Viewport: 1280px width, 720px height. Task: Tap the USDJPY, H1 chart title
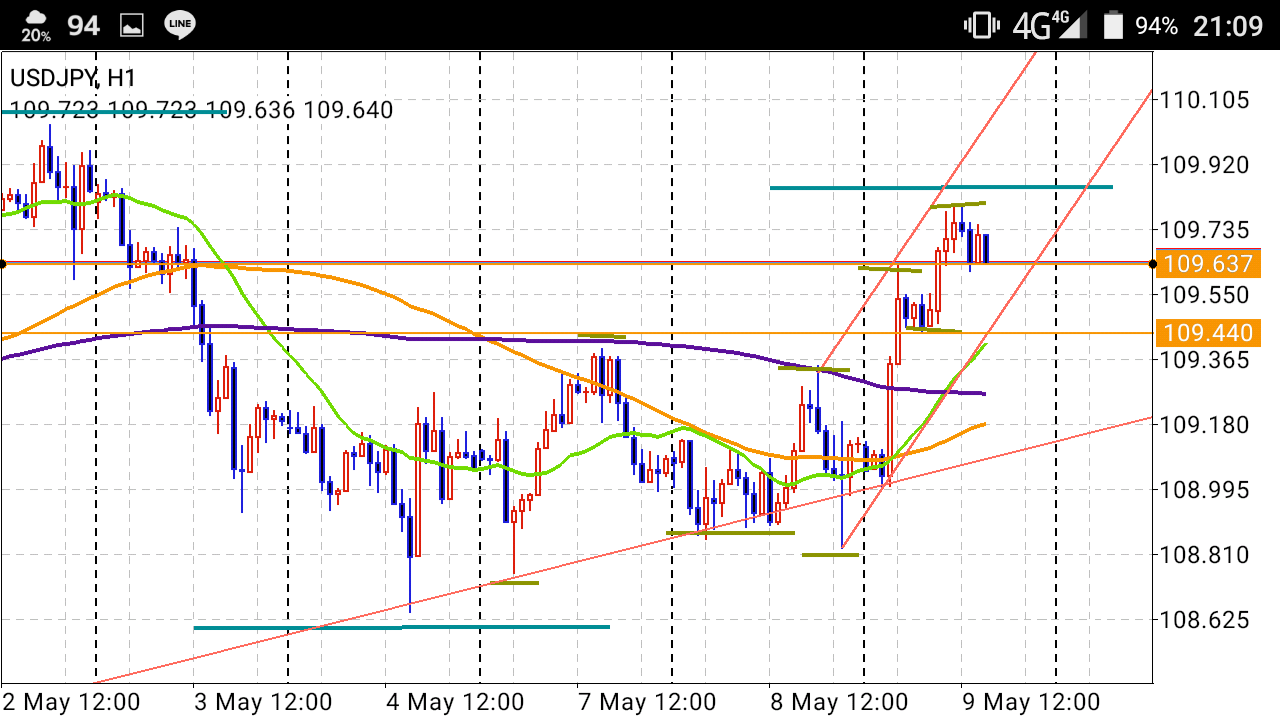(73, 78)
